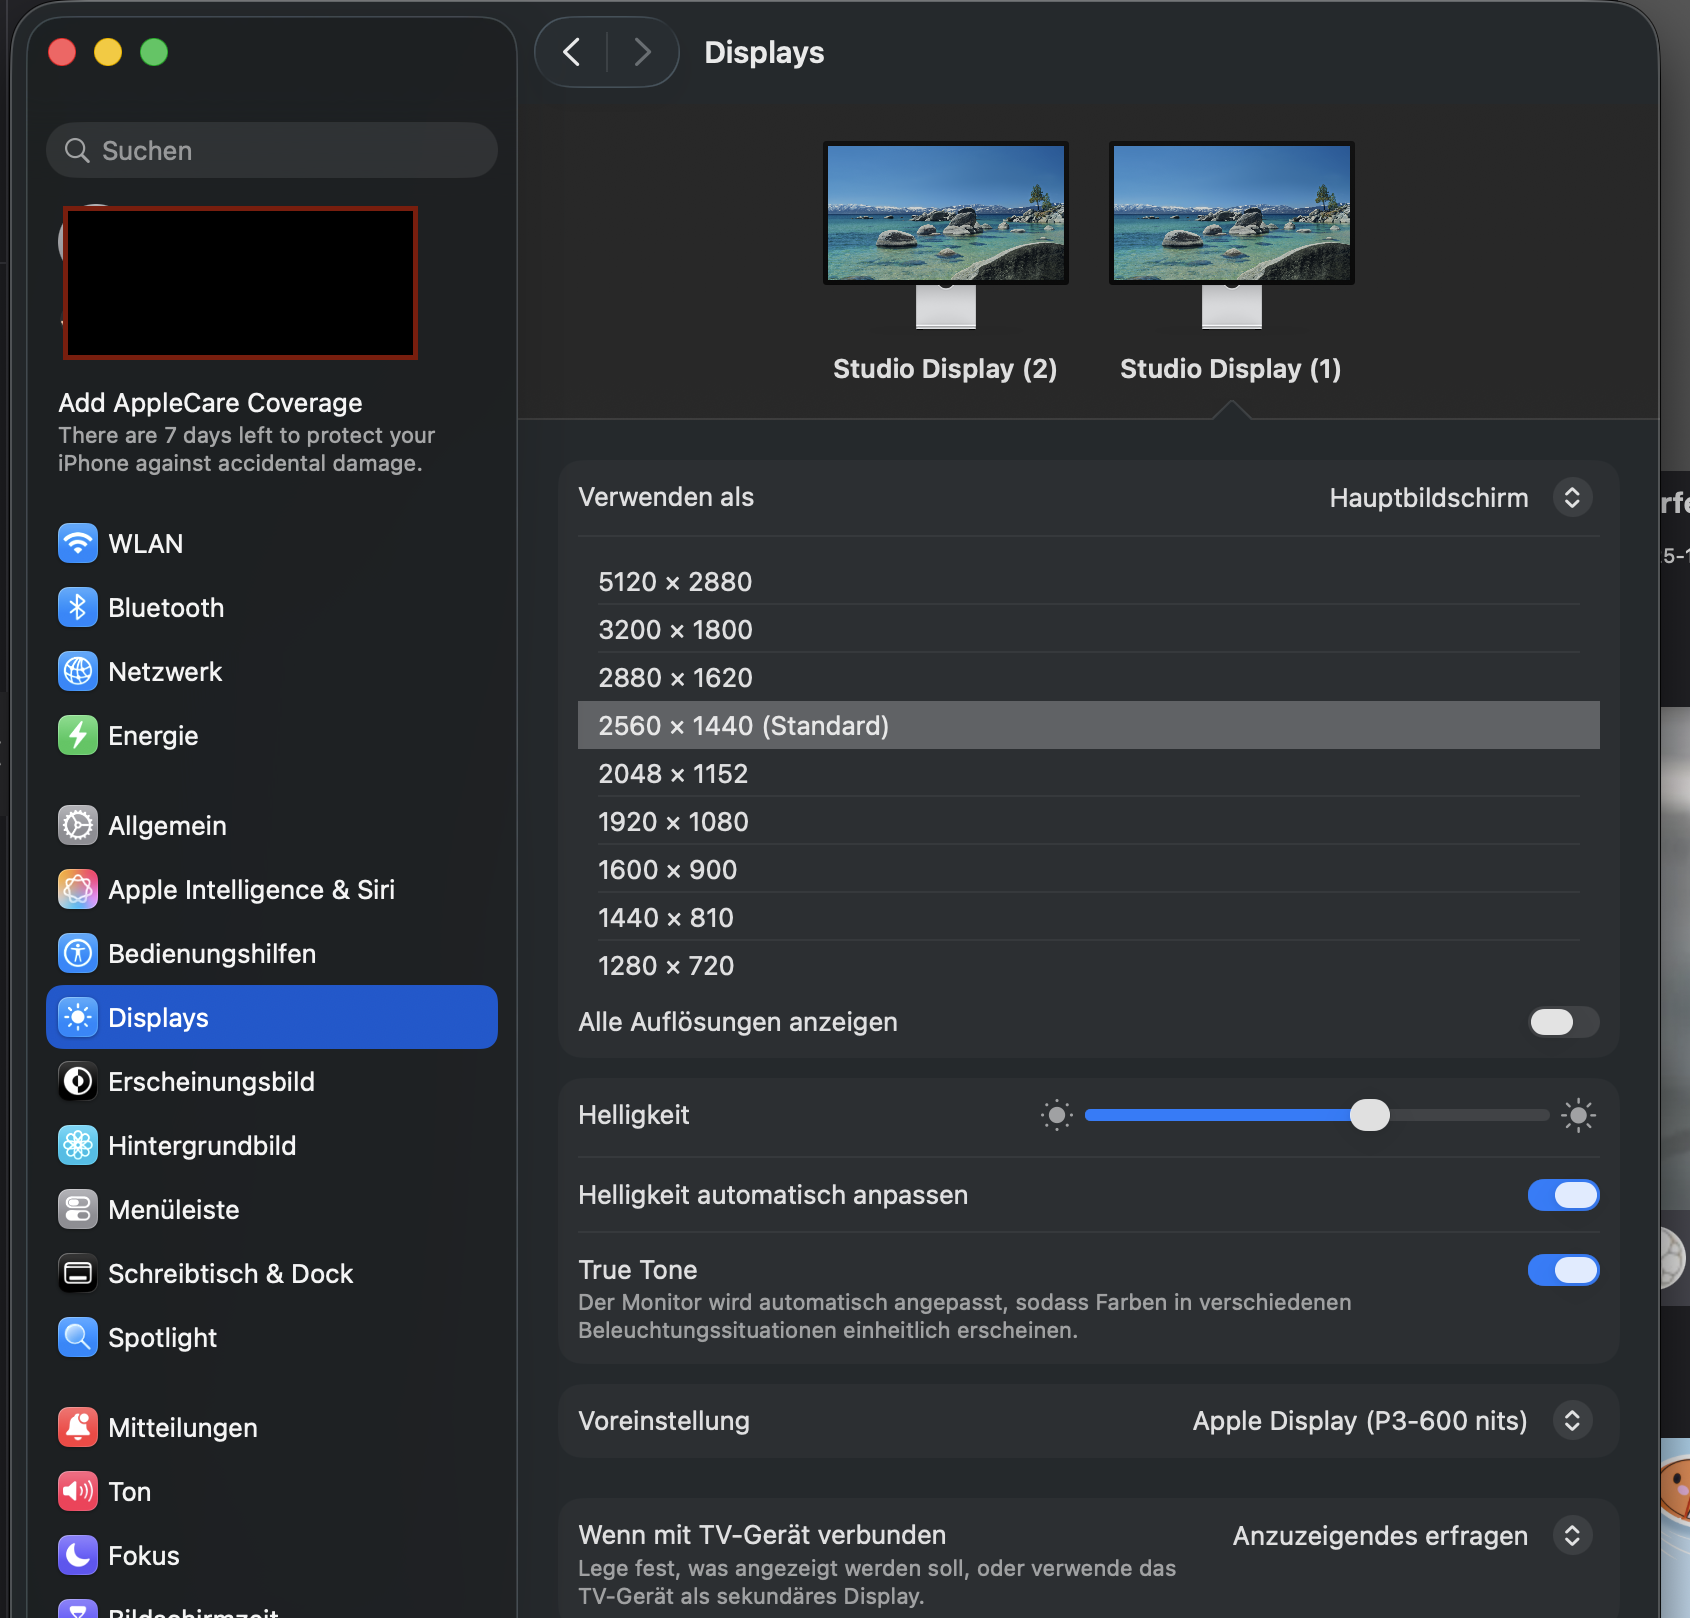Click the Hintergrundbild flower icon
The width and height of the screenshot is (1690, 1618).
[78, 1145]
